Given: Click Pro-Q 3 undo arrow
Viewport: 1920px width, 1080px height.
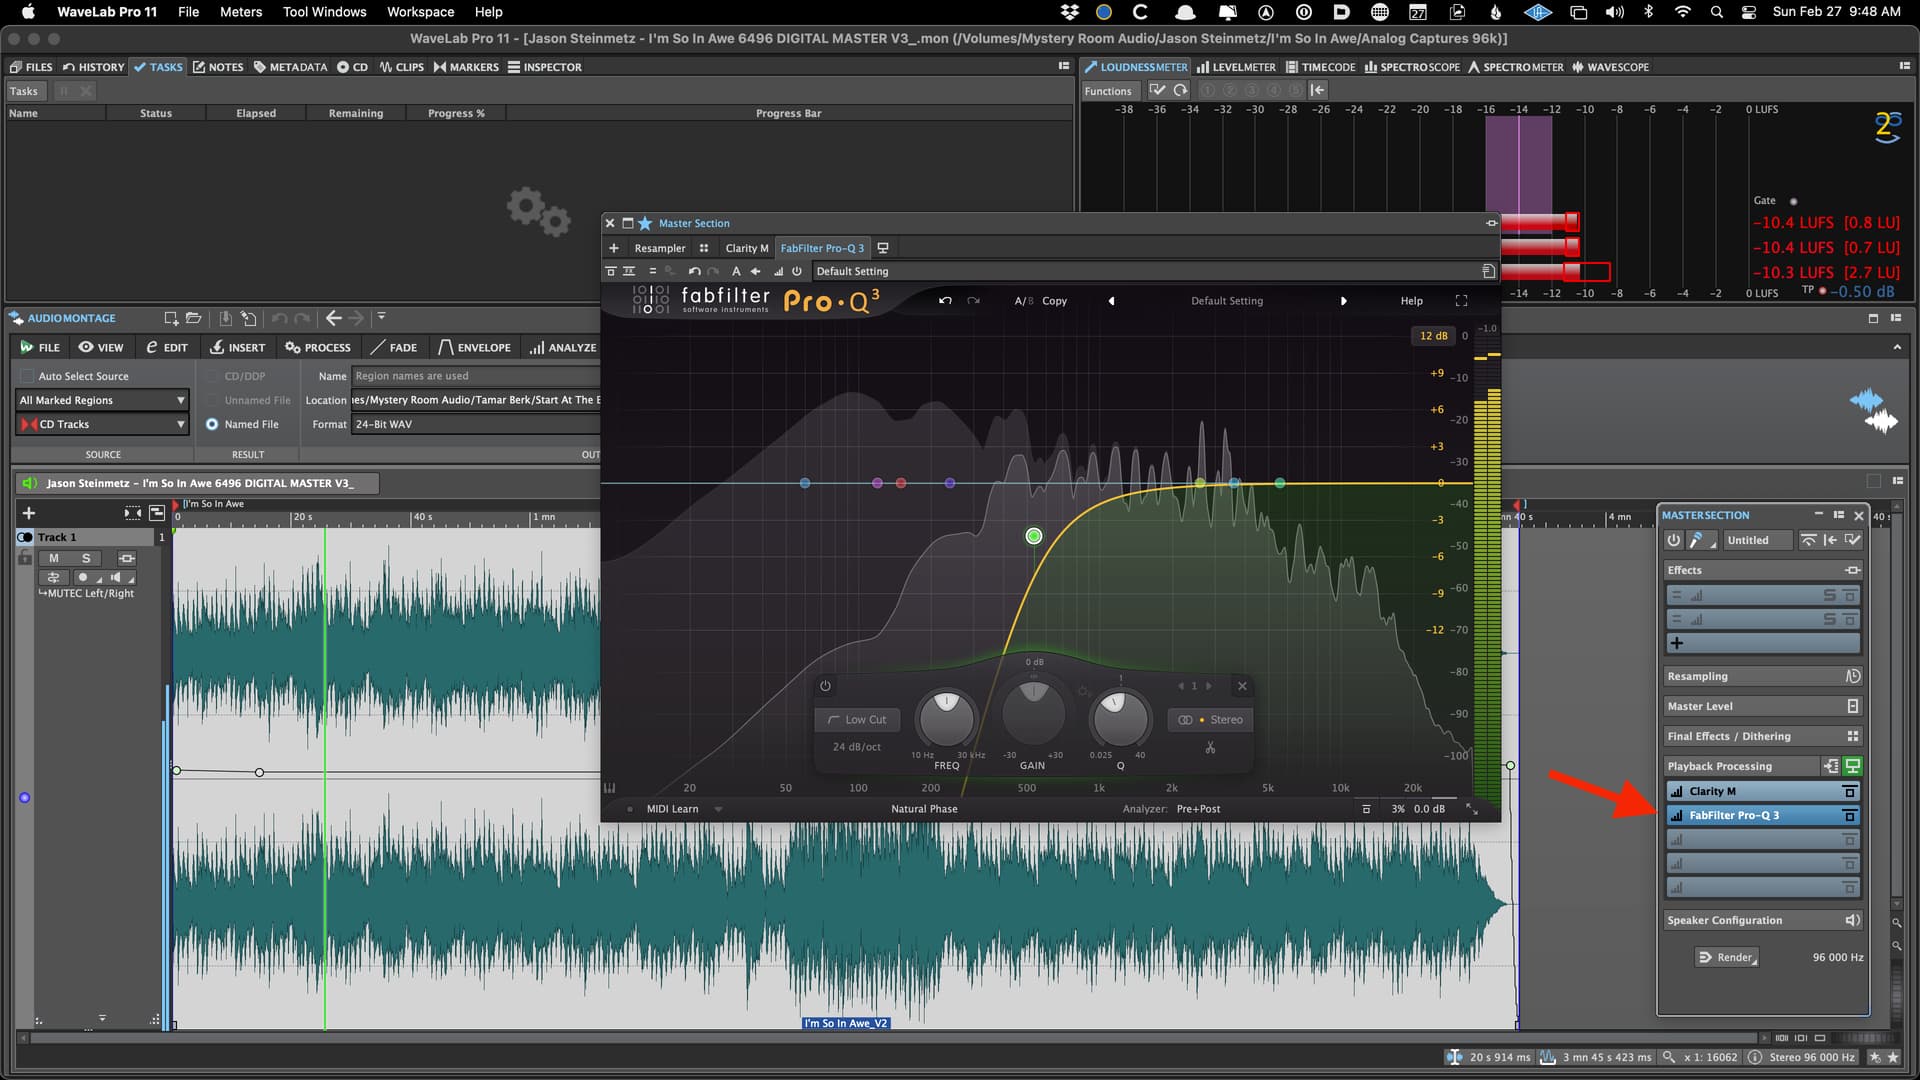Looking at the screenshot, I should click(x=945, y=301).
